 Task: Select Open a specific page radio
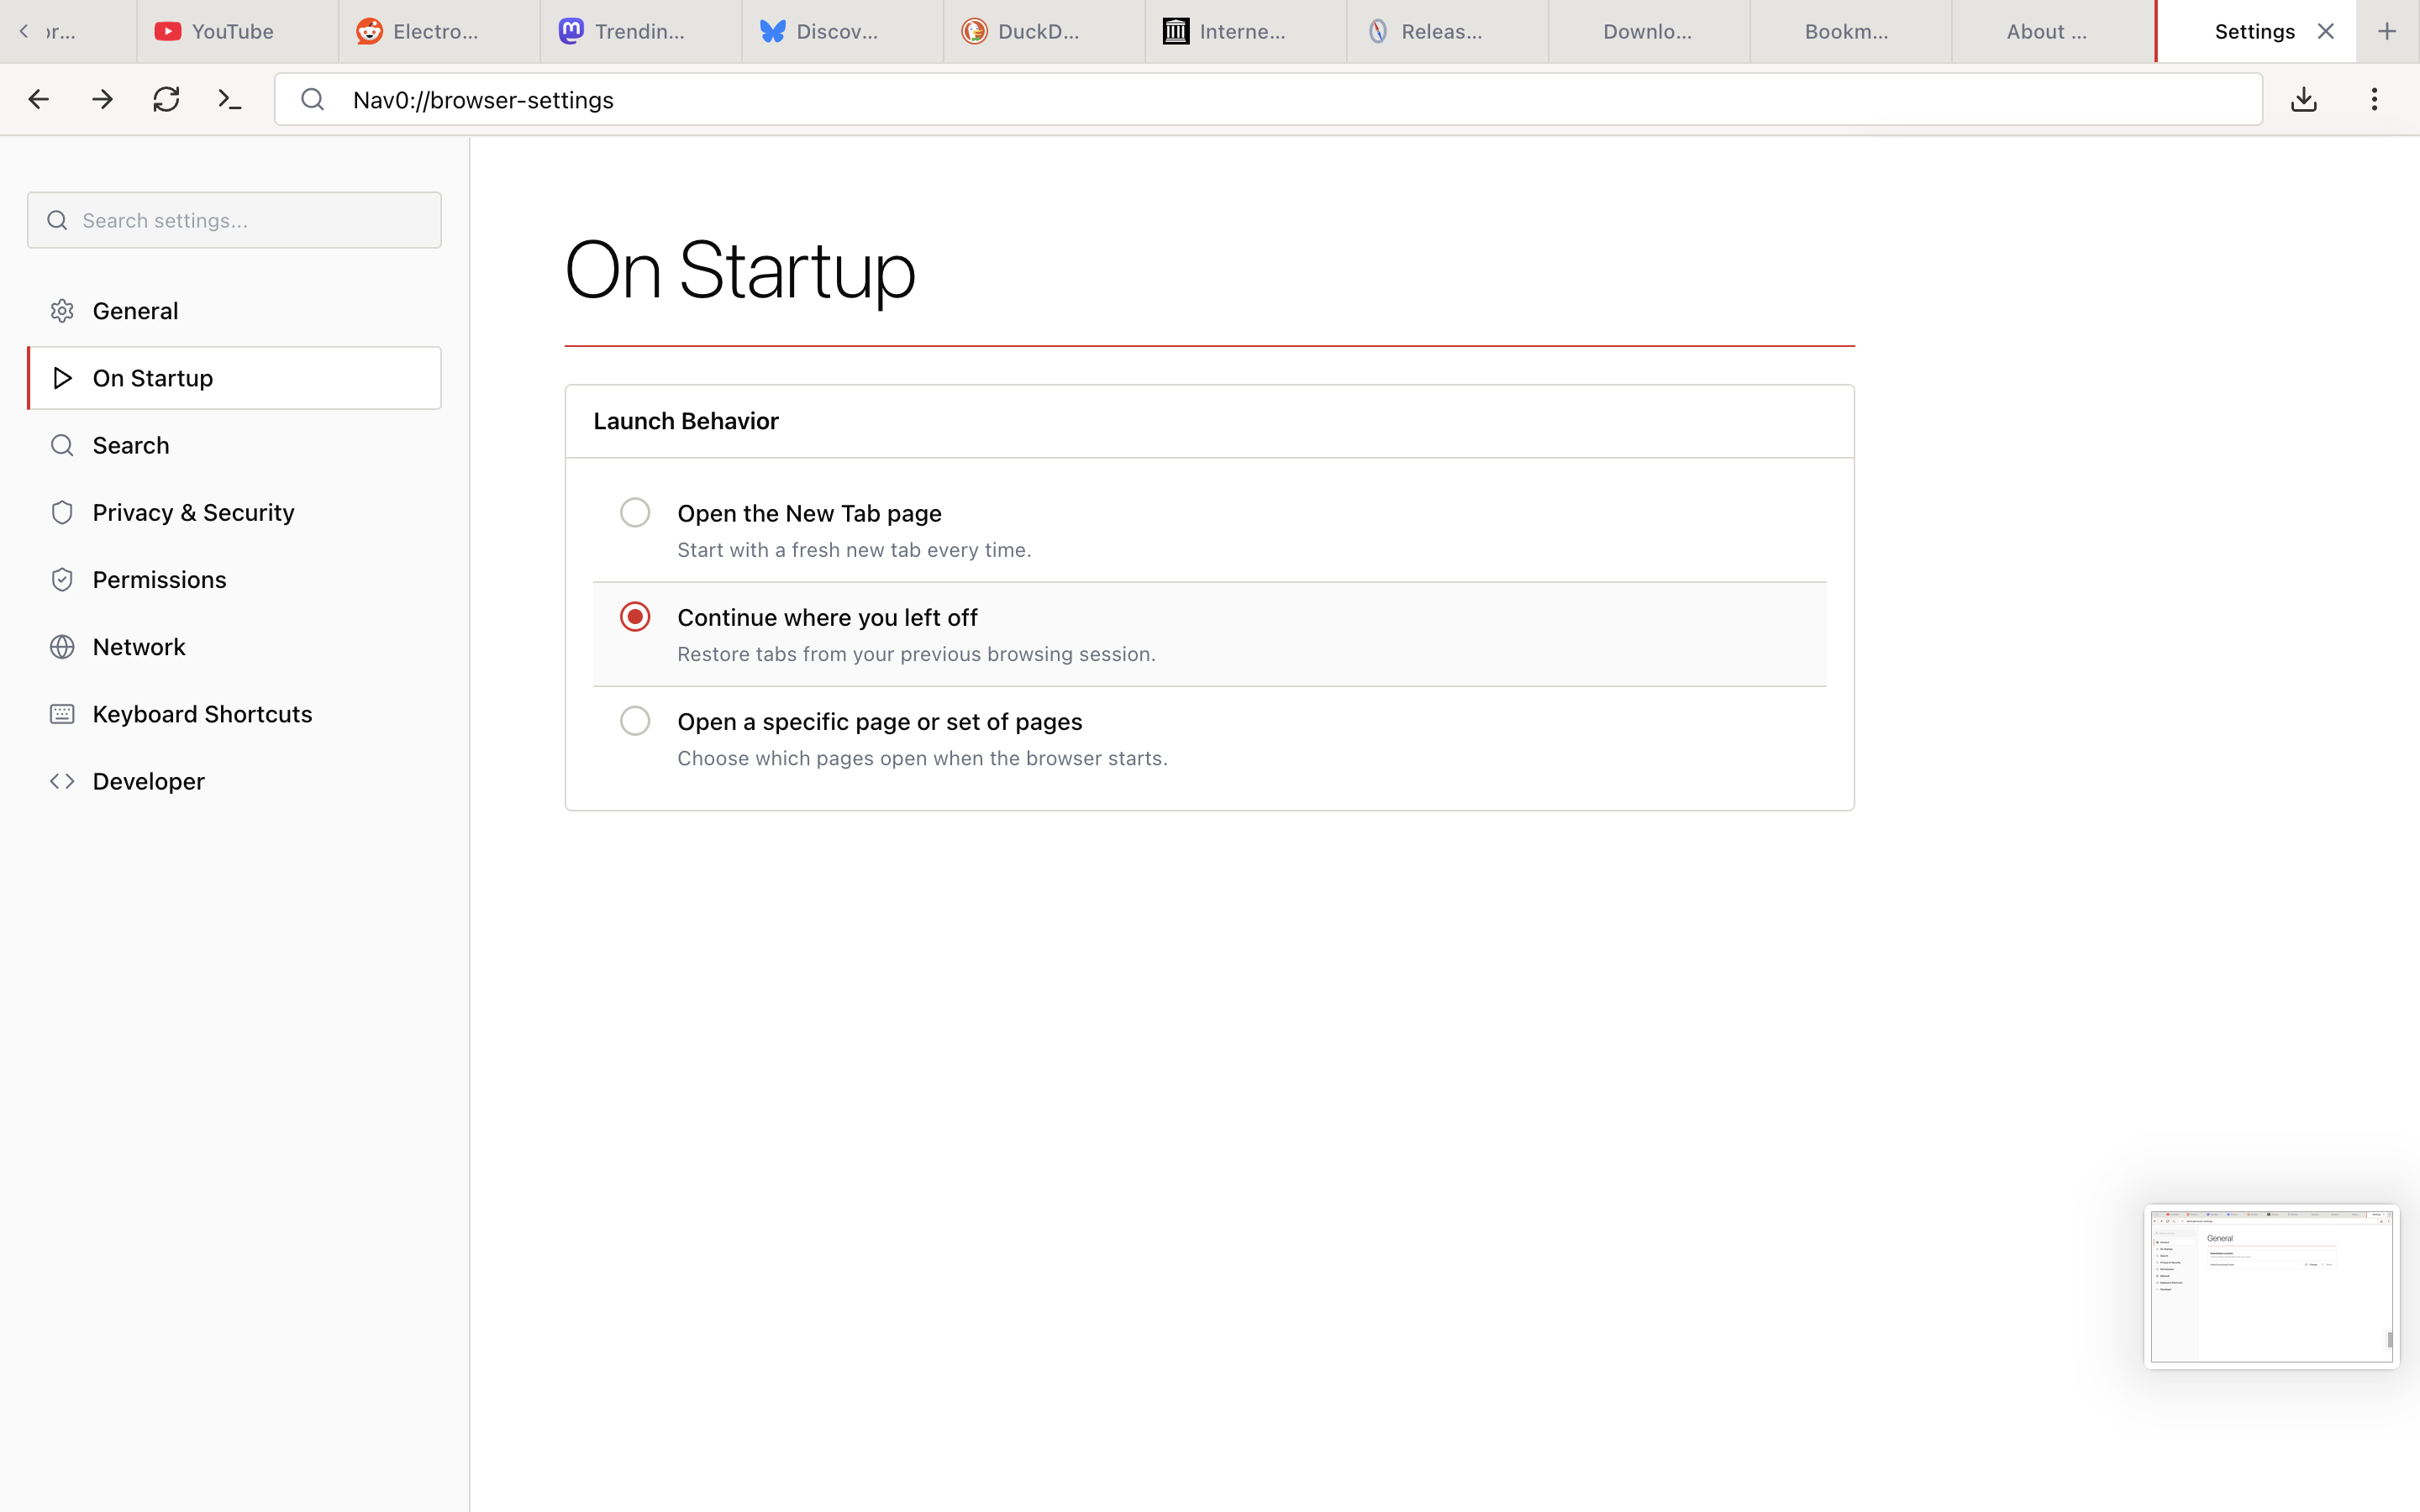pyautogui.click(x=635, y=721)
